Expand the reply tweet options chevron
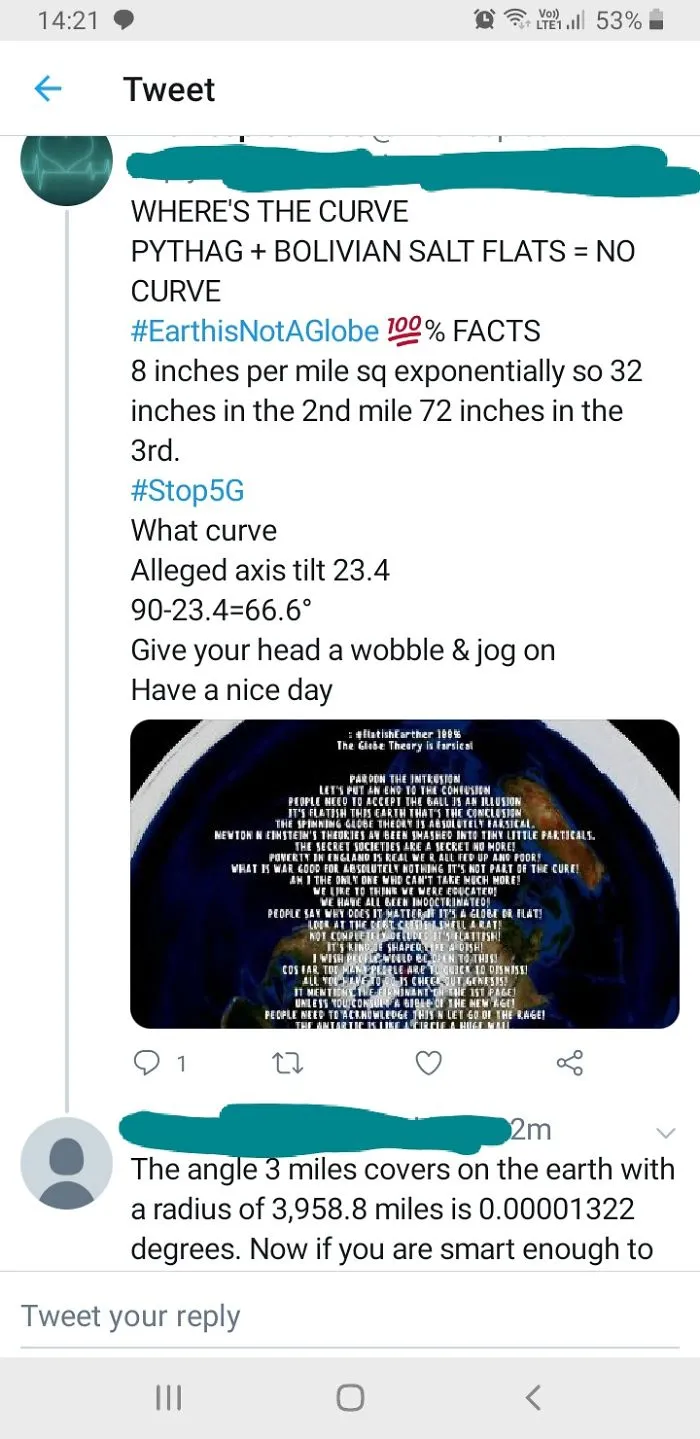700x1439 pixels. (x=665, y=1133)
